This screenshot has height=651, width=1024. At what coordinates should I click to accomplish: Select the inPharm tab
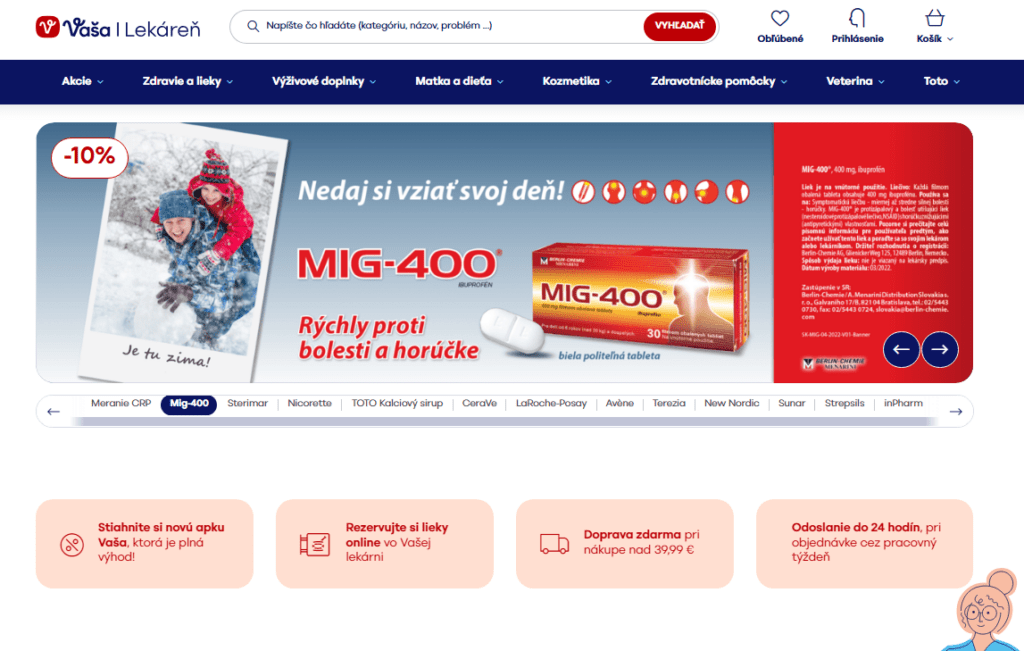coord(903,404)
